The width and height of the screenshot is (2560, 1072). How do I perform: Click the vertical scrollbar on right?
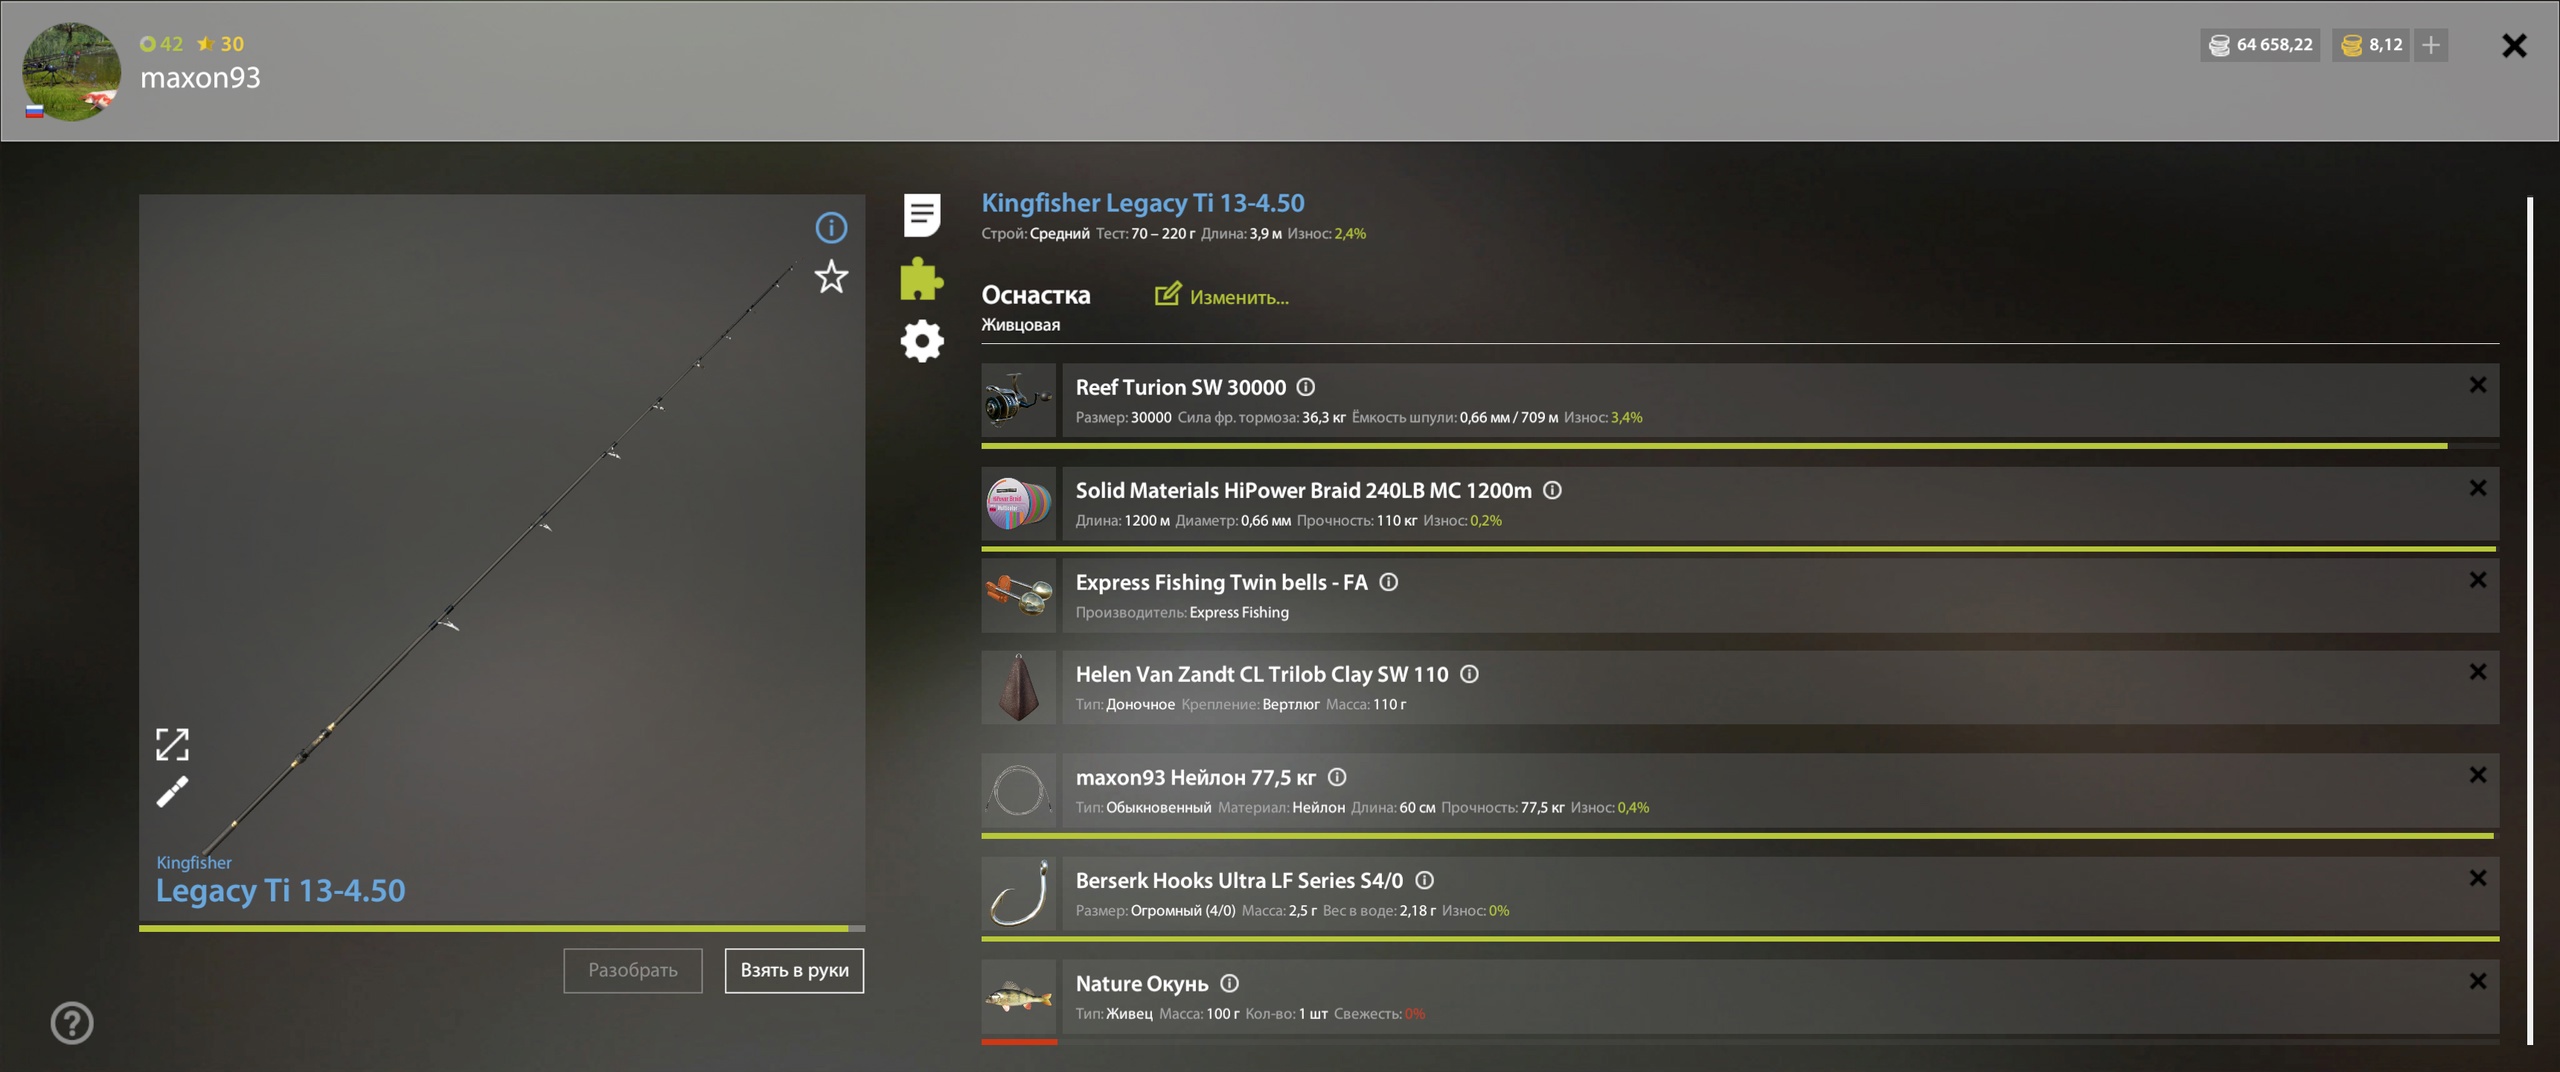(2530, 620)
